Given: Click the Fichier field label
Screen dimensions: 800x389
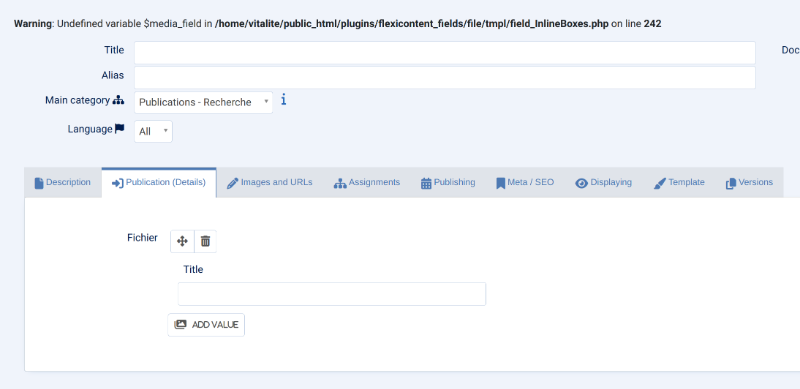Looking at the screenshot, I should pyautogui.click(x=142, y=237).
